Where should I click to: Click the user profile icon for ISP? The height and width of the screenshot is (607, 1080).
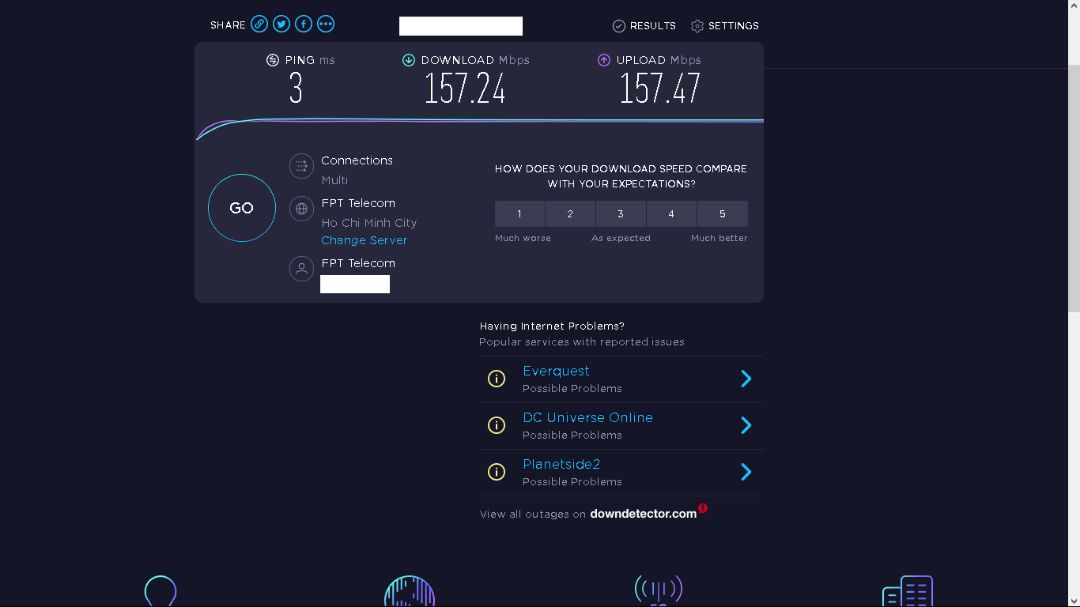[x=301, y=269]
